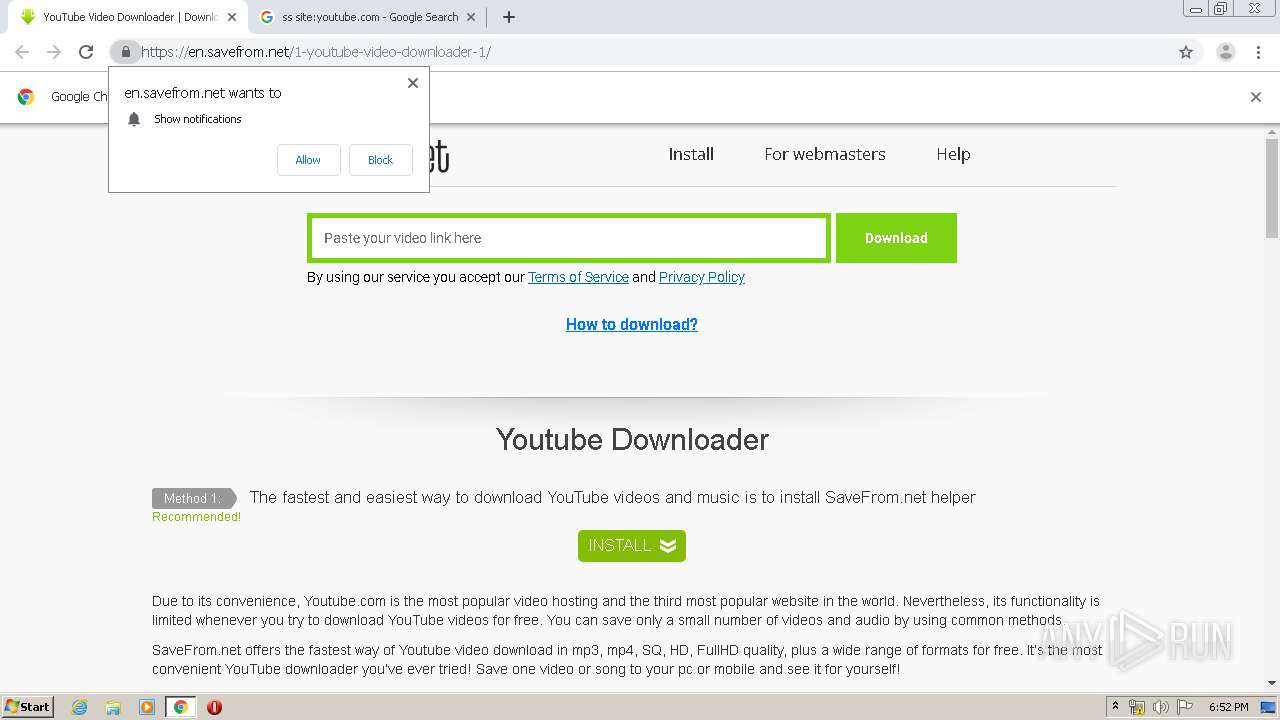
Task: Click the scrollbar up arrow
Action: click(x=1272, y=131)
